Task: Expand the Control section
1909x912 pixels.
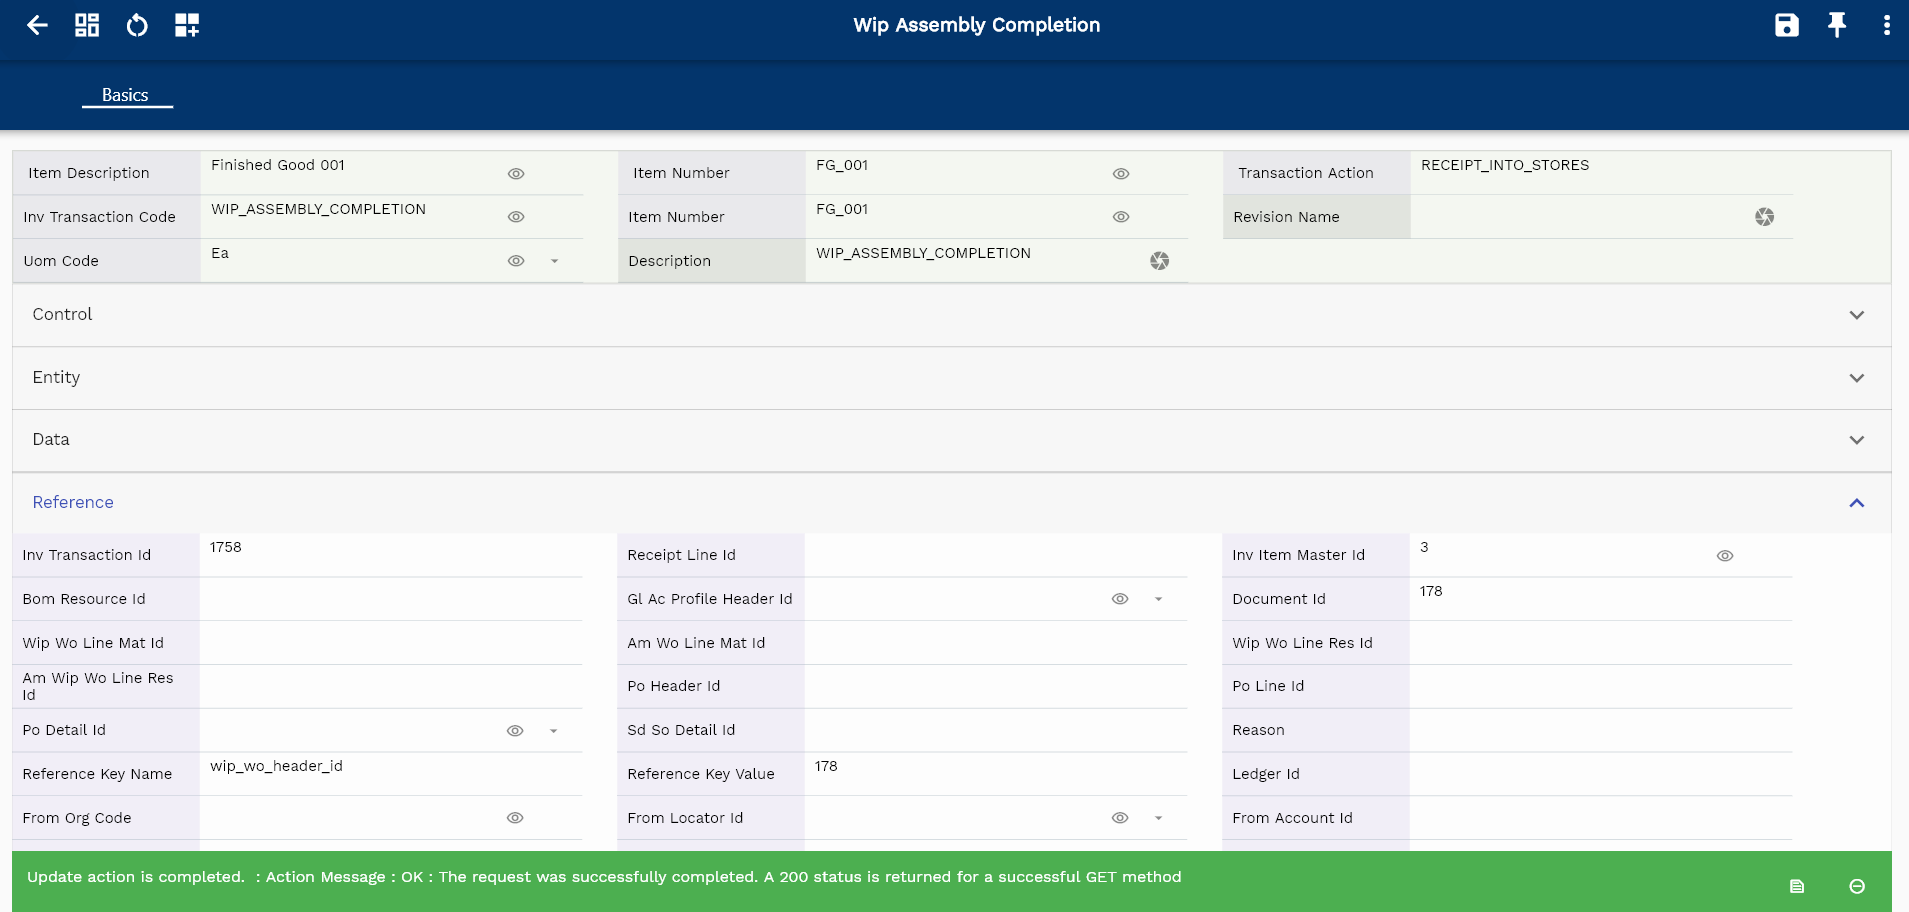Action: 1856,315
